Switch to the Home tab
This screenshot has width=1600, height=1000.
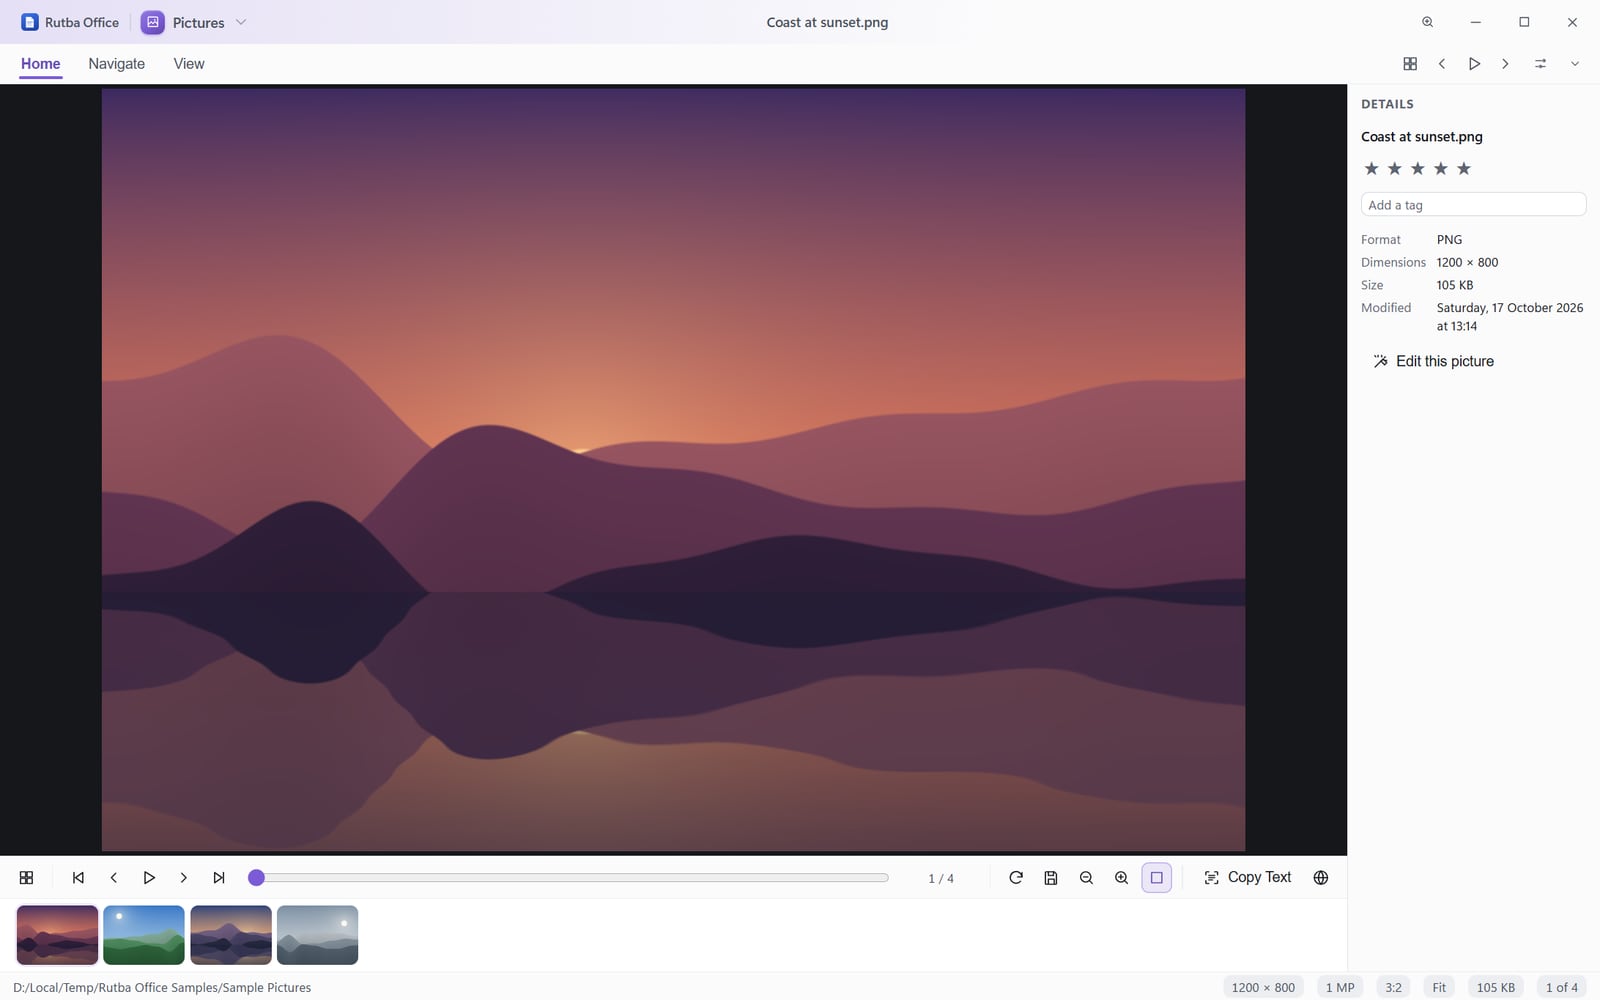pos(41,64)
